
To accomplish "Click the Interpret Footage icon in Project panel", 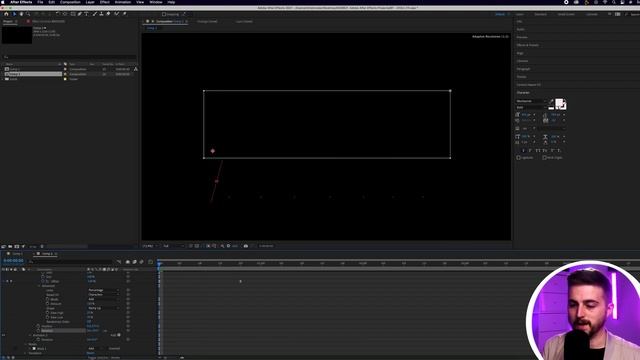I will 4,247.
